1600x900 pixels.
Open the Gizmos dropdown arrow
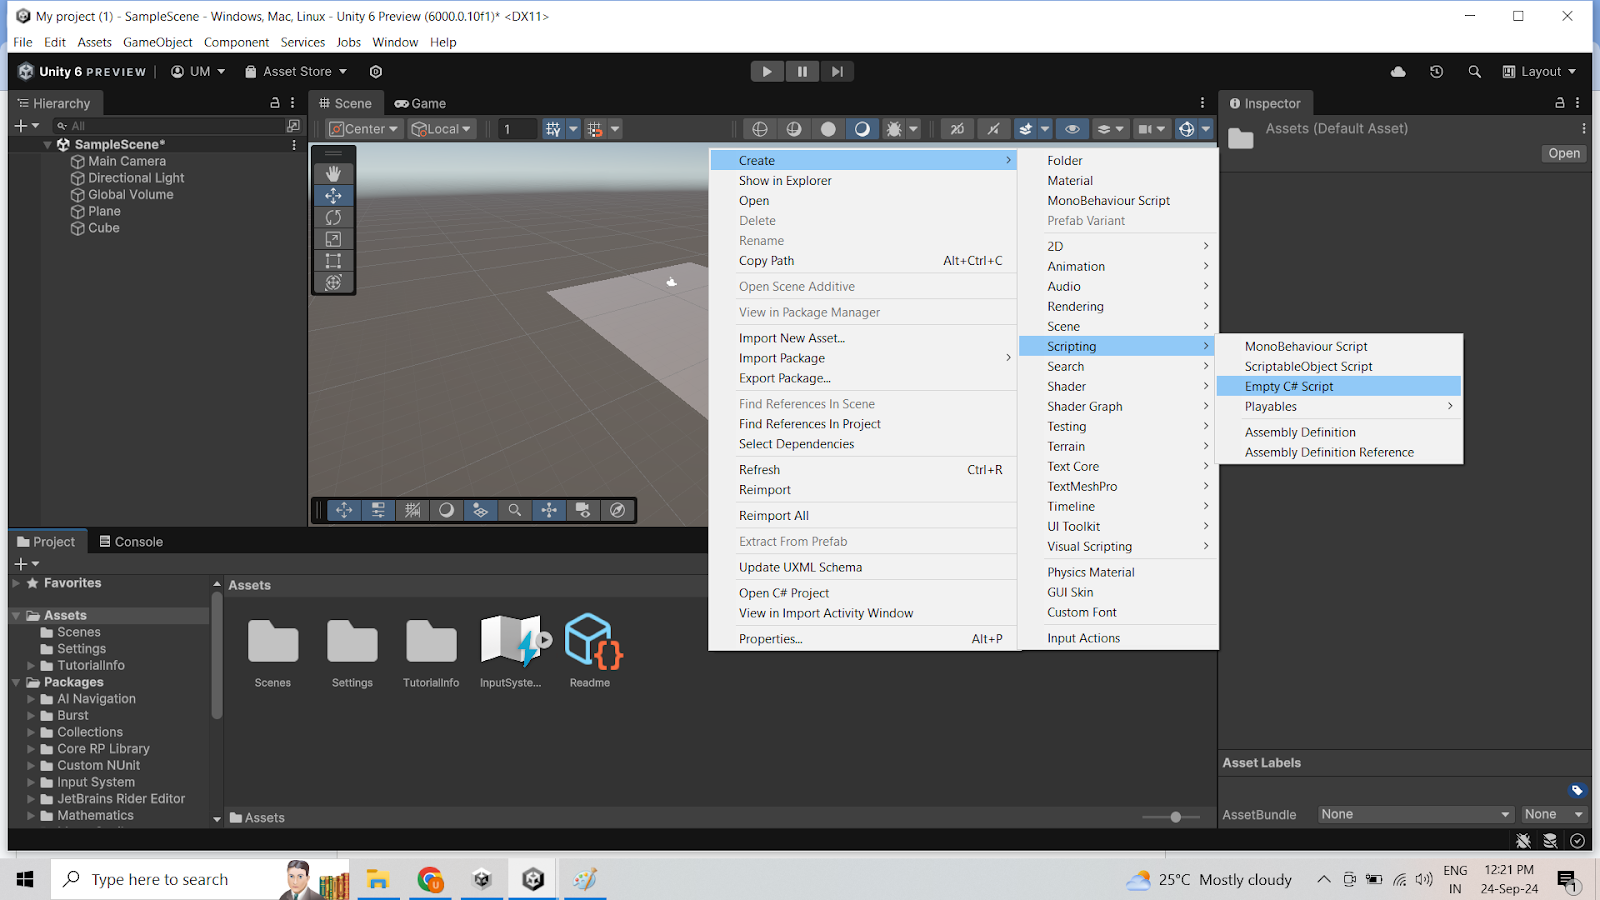pyautogui.click(x=1206, y=129)
